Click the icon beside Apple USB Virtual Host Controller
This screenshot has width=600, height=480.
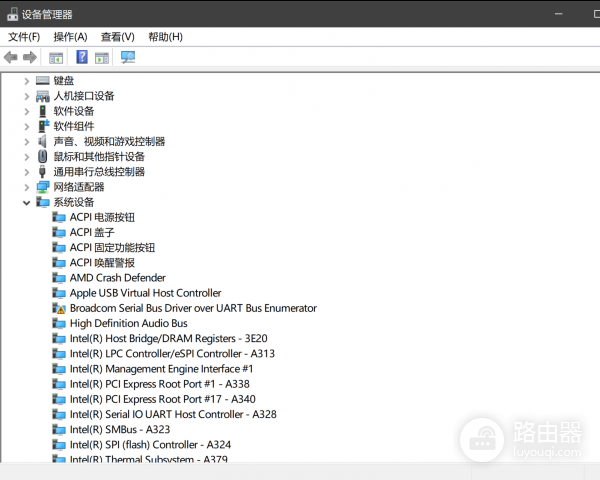pyautogui.click(x=59, y=293)
